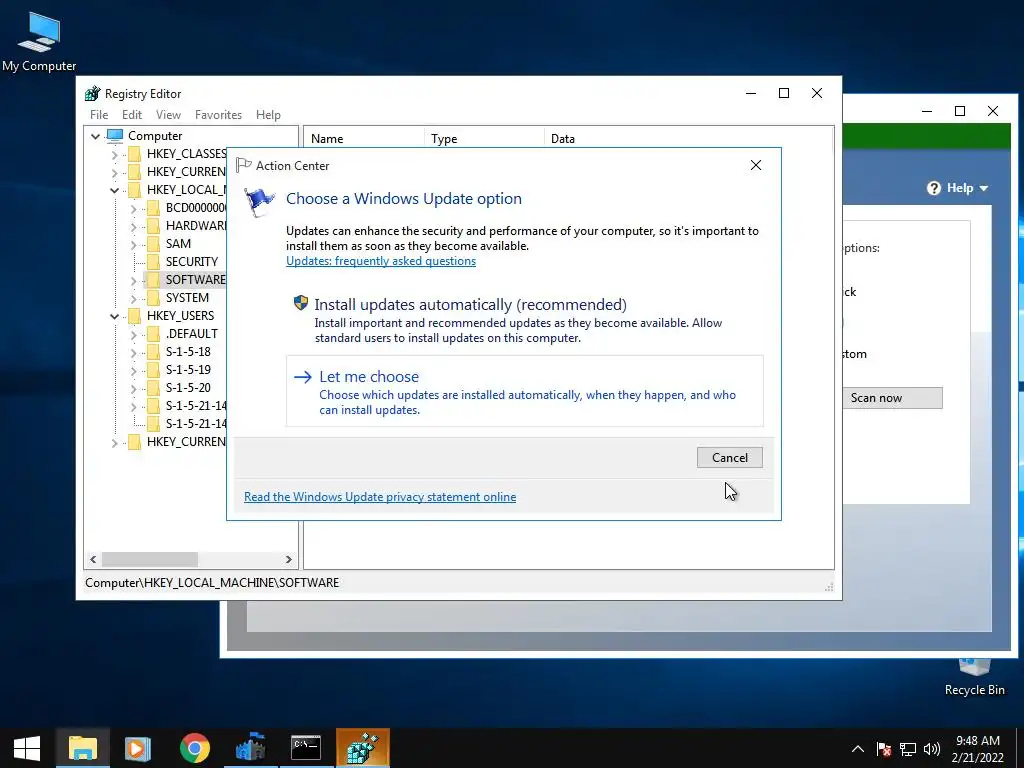
Task: Open the Help menu in Registry Editor
Action: (x=268, y=115)
